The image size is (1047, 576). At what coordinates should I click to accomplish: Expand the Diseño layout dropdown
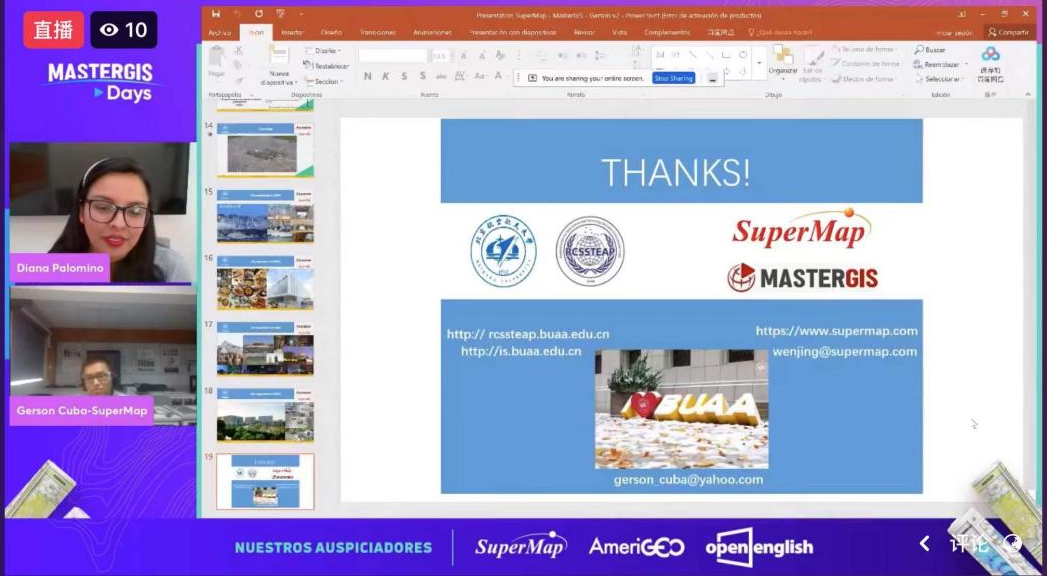[326, 50]
